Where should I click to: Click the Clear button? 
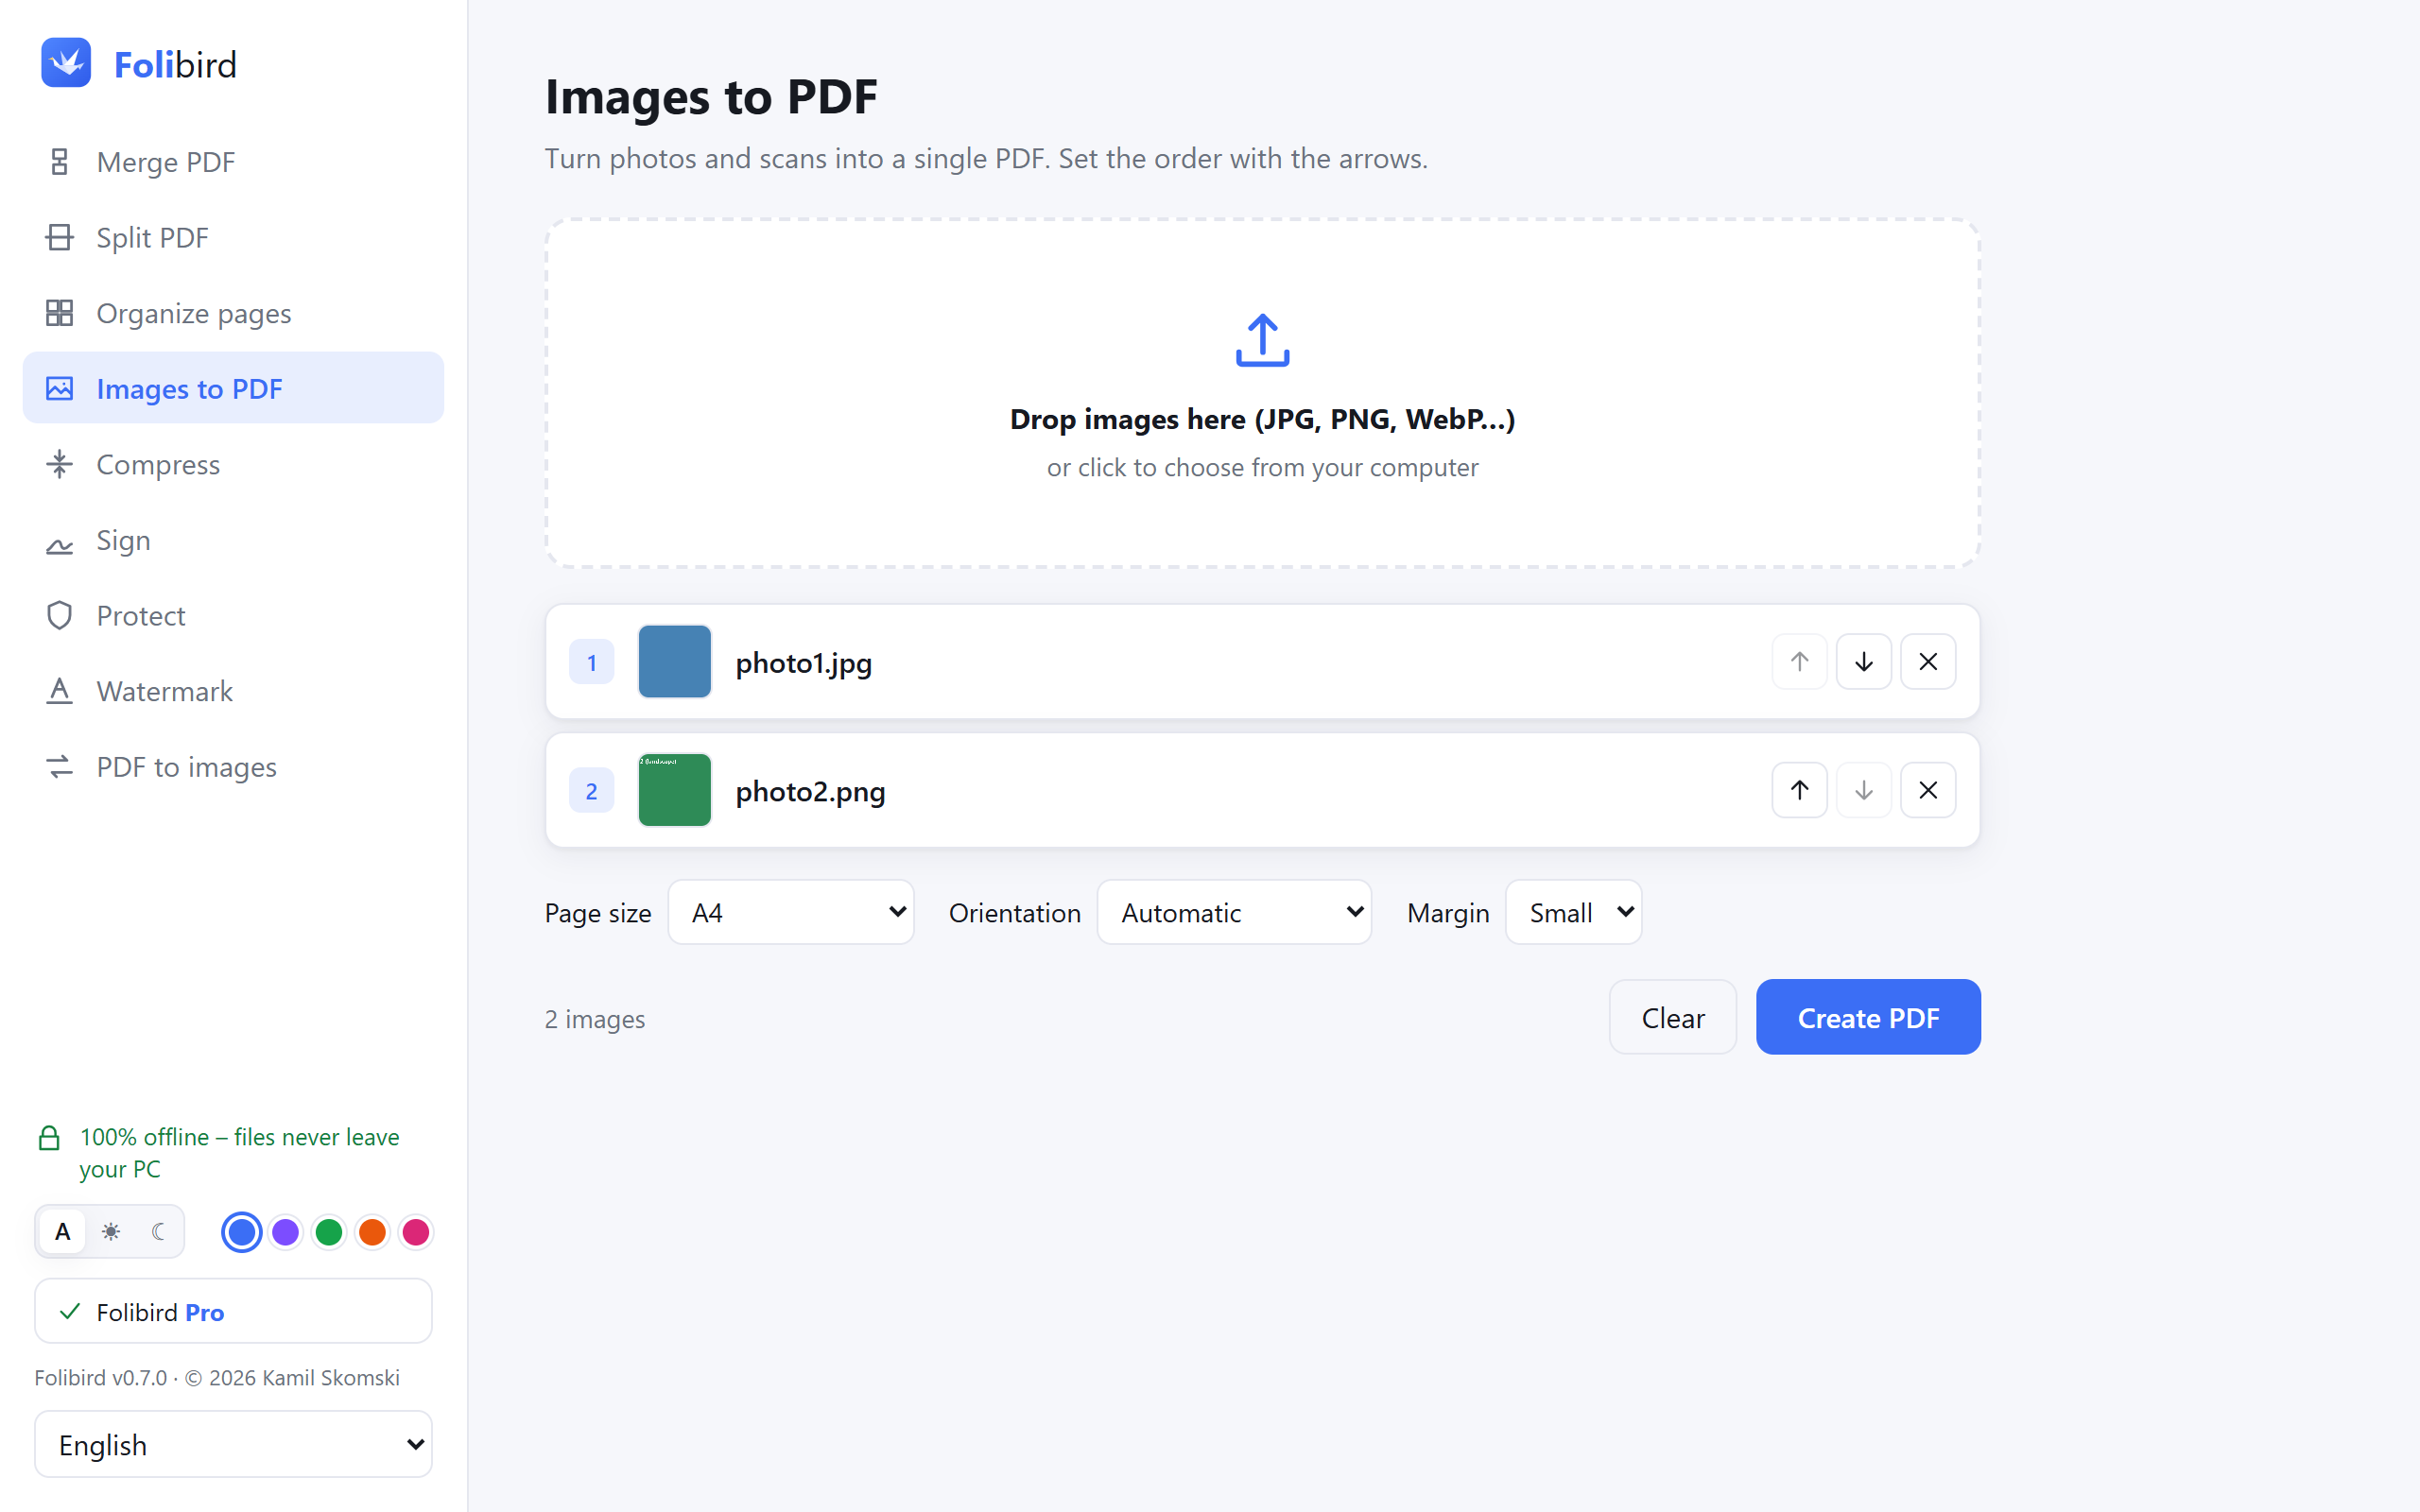1672,1017
